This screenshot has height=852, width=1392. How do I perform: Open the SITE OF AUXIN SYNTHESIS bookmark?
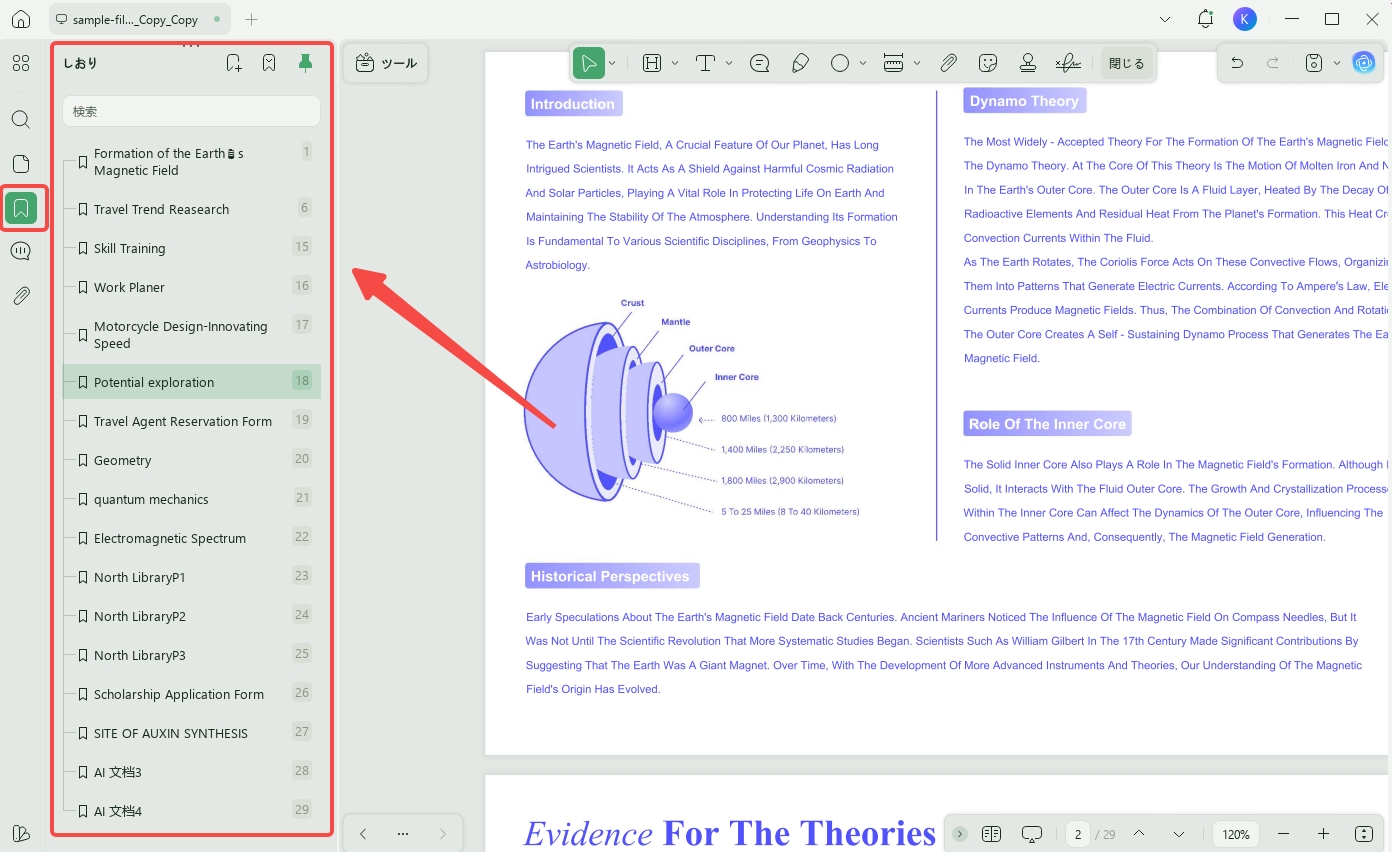pyautogui.click(x=192, y=733)
